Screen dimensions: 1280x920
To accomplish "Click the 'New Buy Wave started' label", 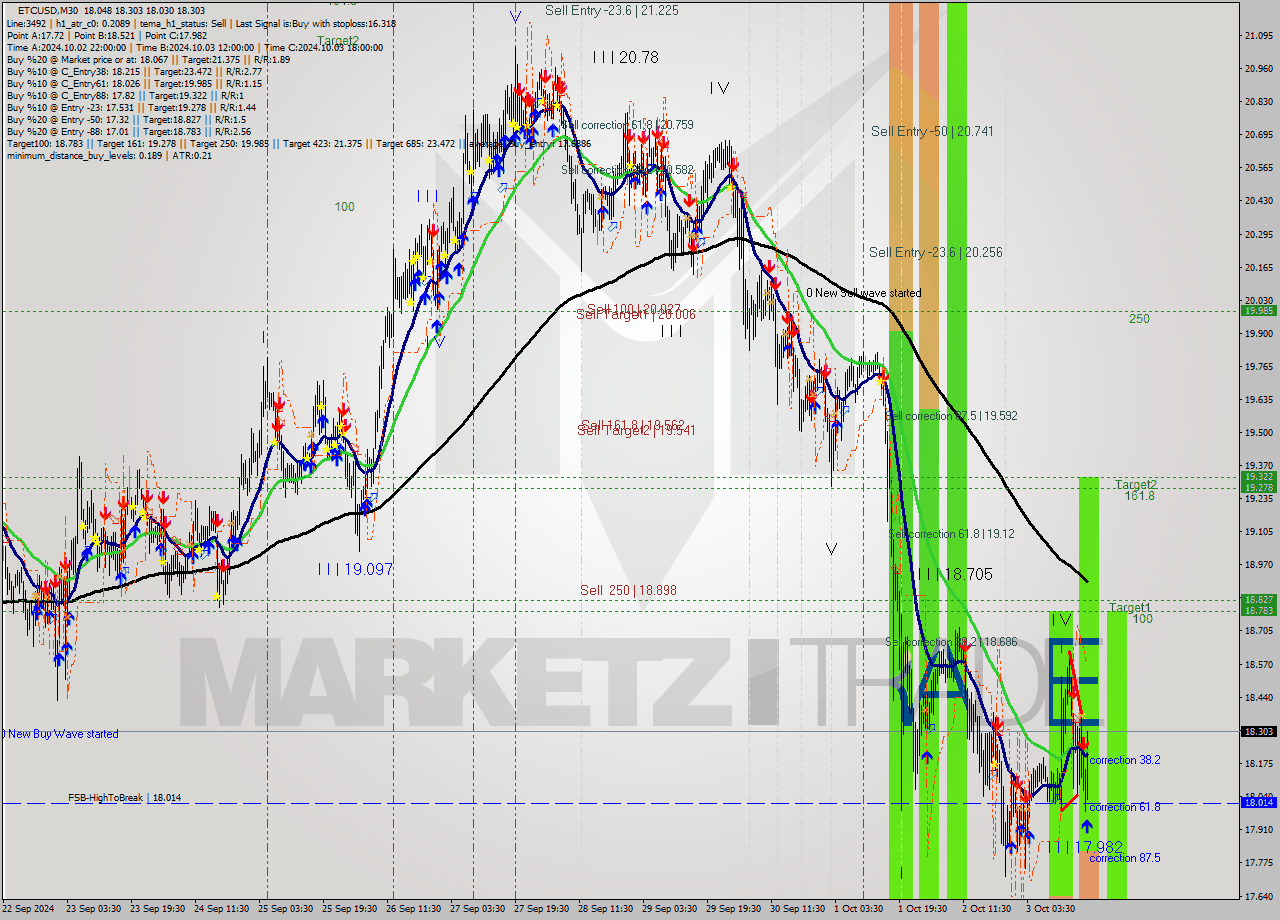I will point(62,734).
